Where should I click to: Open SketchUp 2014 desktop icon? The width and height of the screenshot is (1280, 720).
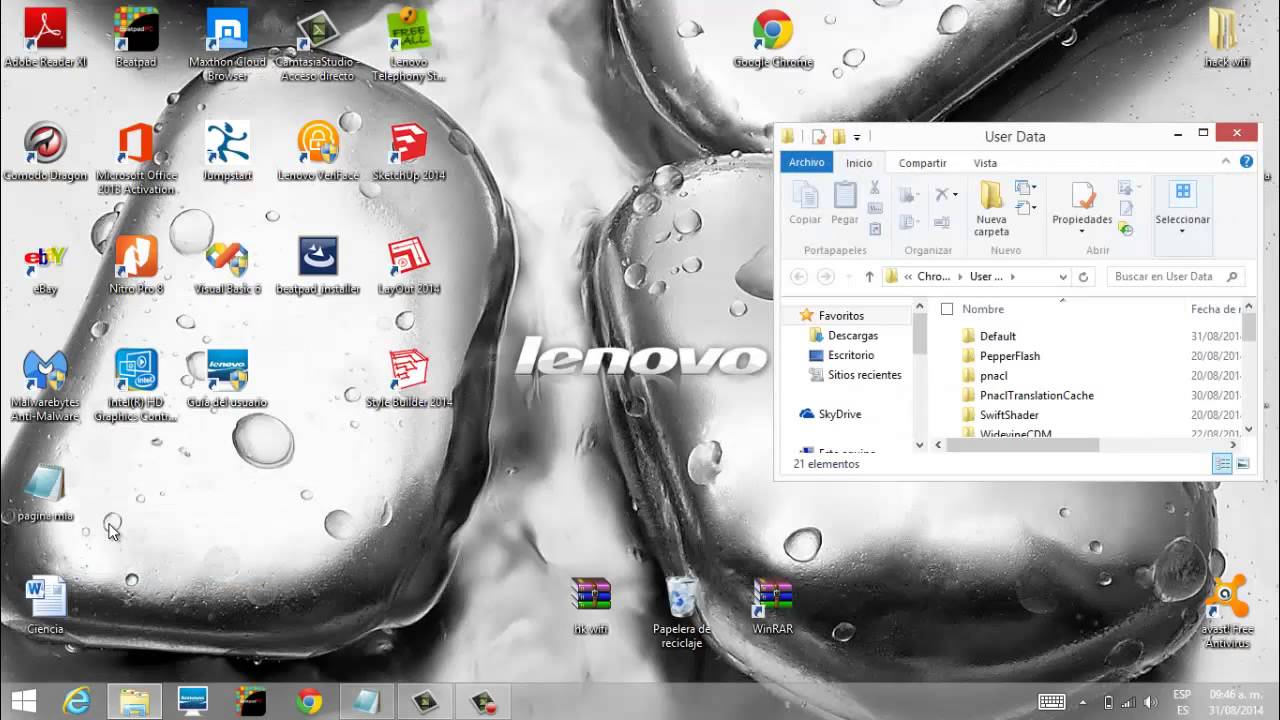pyautogui.click(x=408, y=151)
